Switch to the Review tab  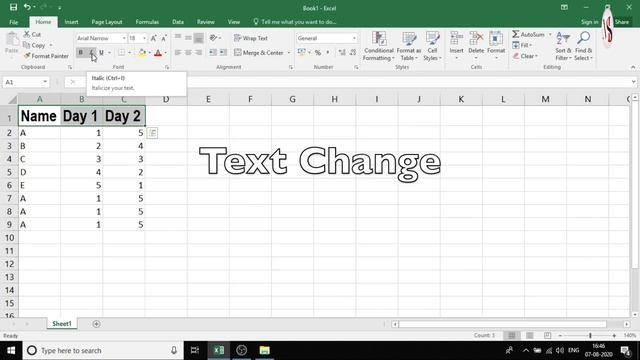tap(206, 22)
